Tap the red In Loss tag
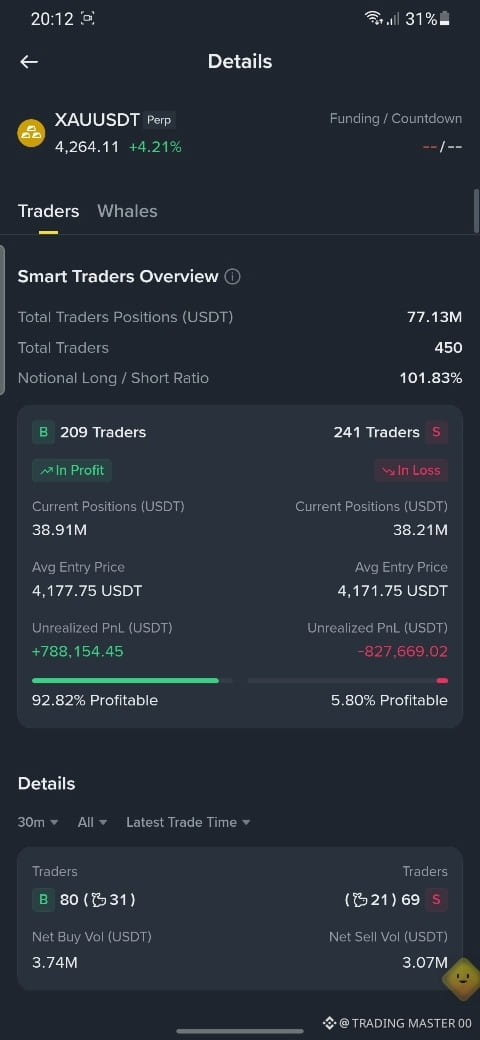This screenshot has height=1040, width=480. coord(411,470)
